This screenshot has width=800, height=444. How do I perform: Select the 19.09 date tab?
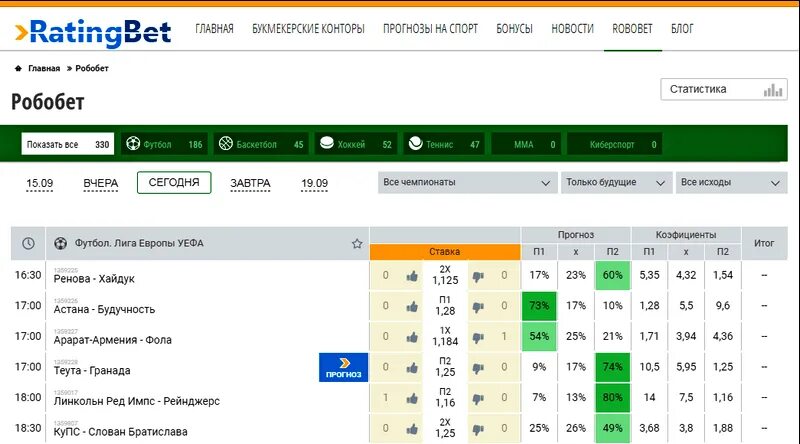pos(314,183)
